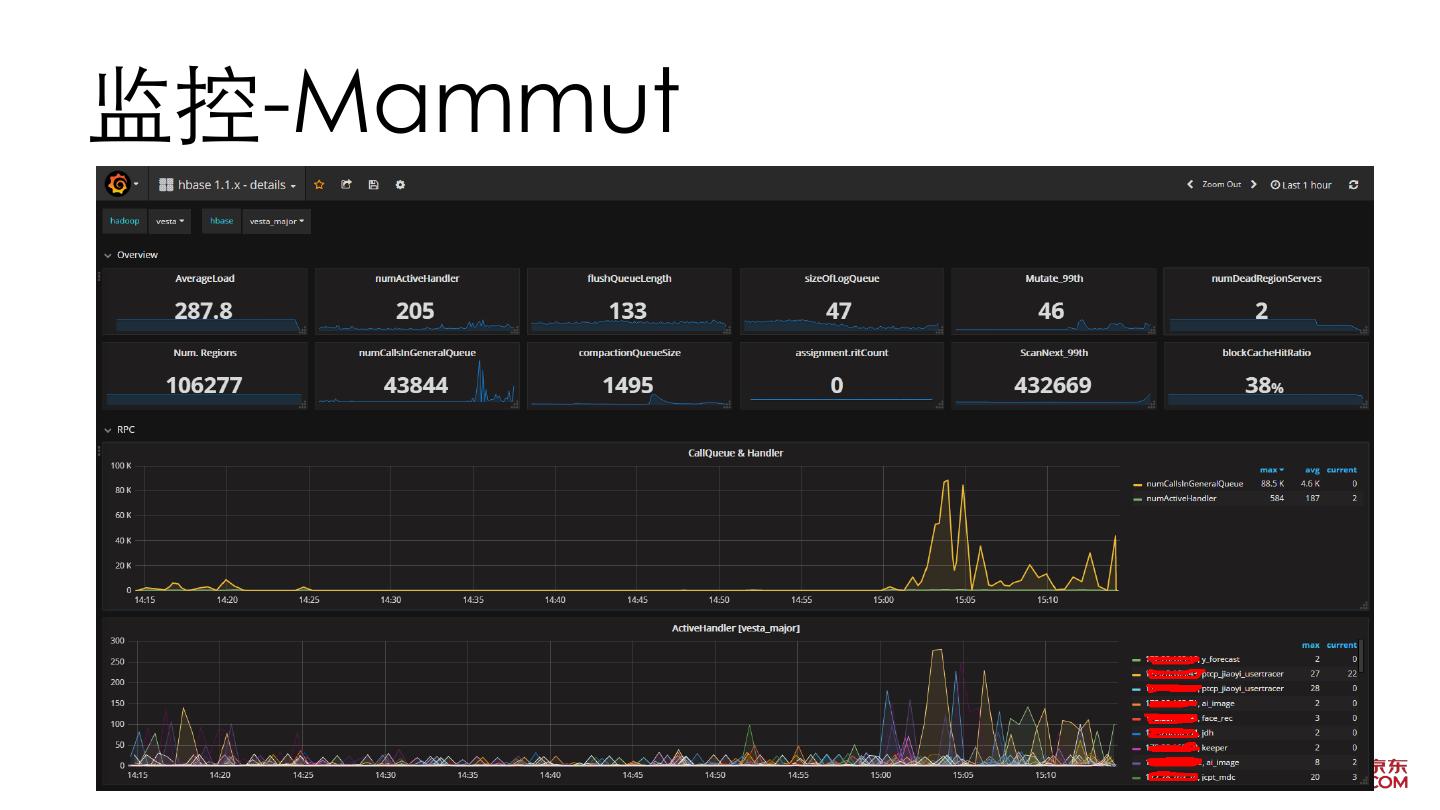Click the Num. Regions value 106277
This screenshot has height=810, width=1440.
204,385
